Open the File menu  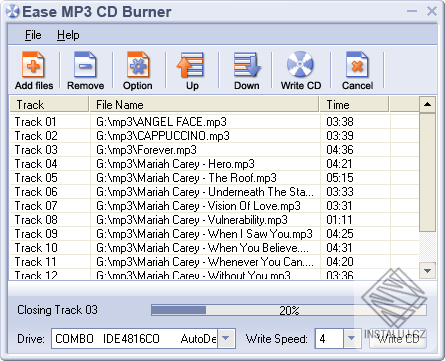click(33, 35)
